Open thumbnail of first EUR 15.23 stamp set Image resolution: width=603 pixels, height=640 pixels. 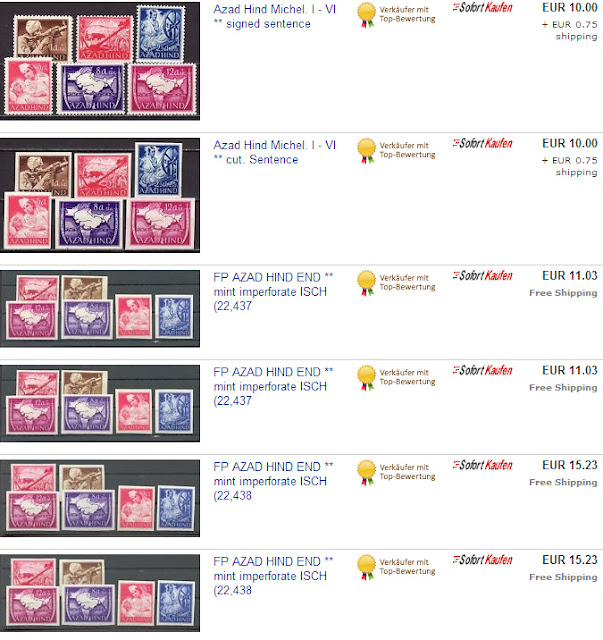tap(100, 498)
